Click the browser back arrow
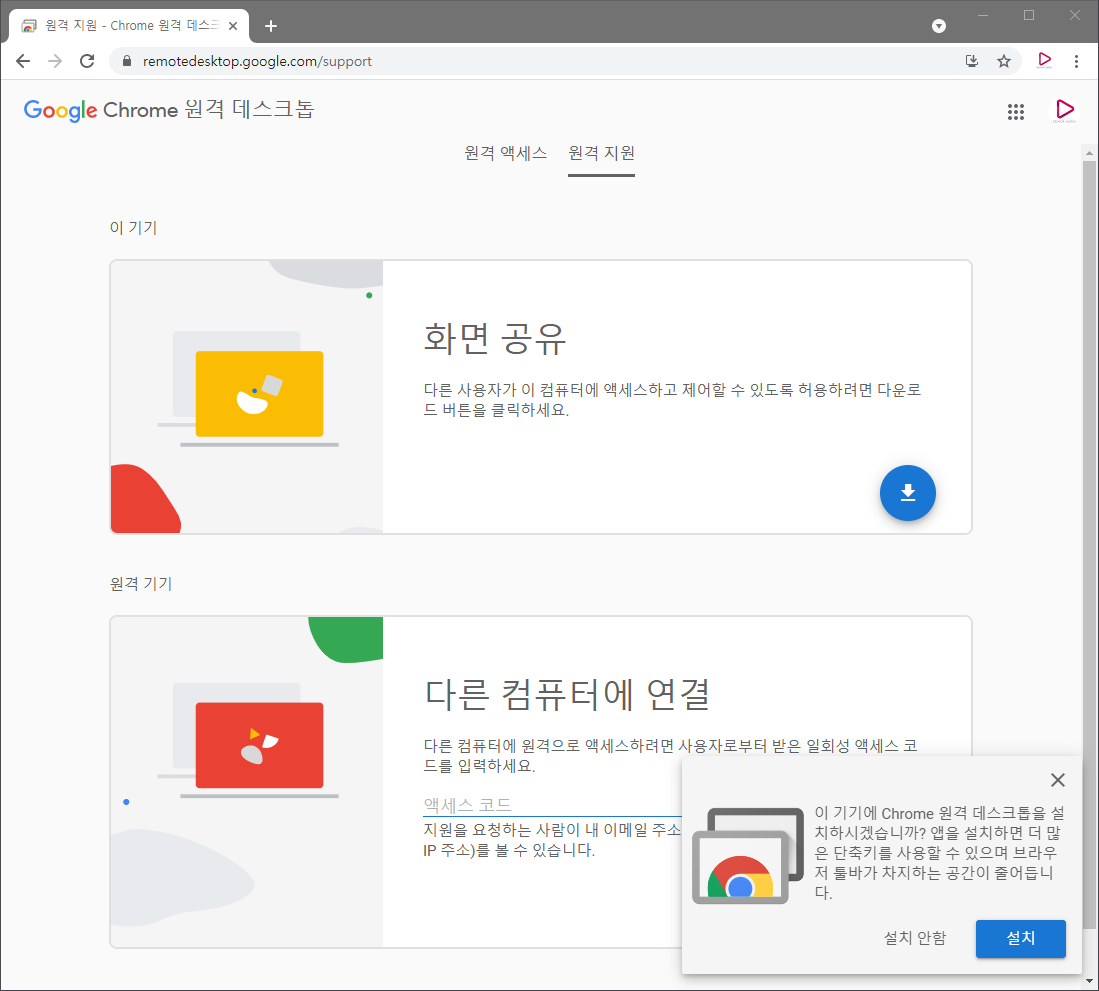 23,61
